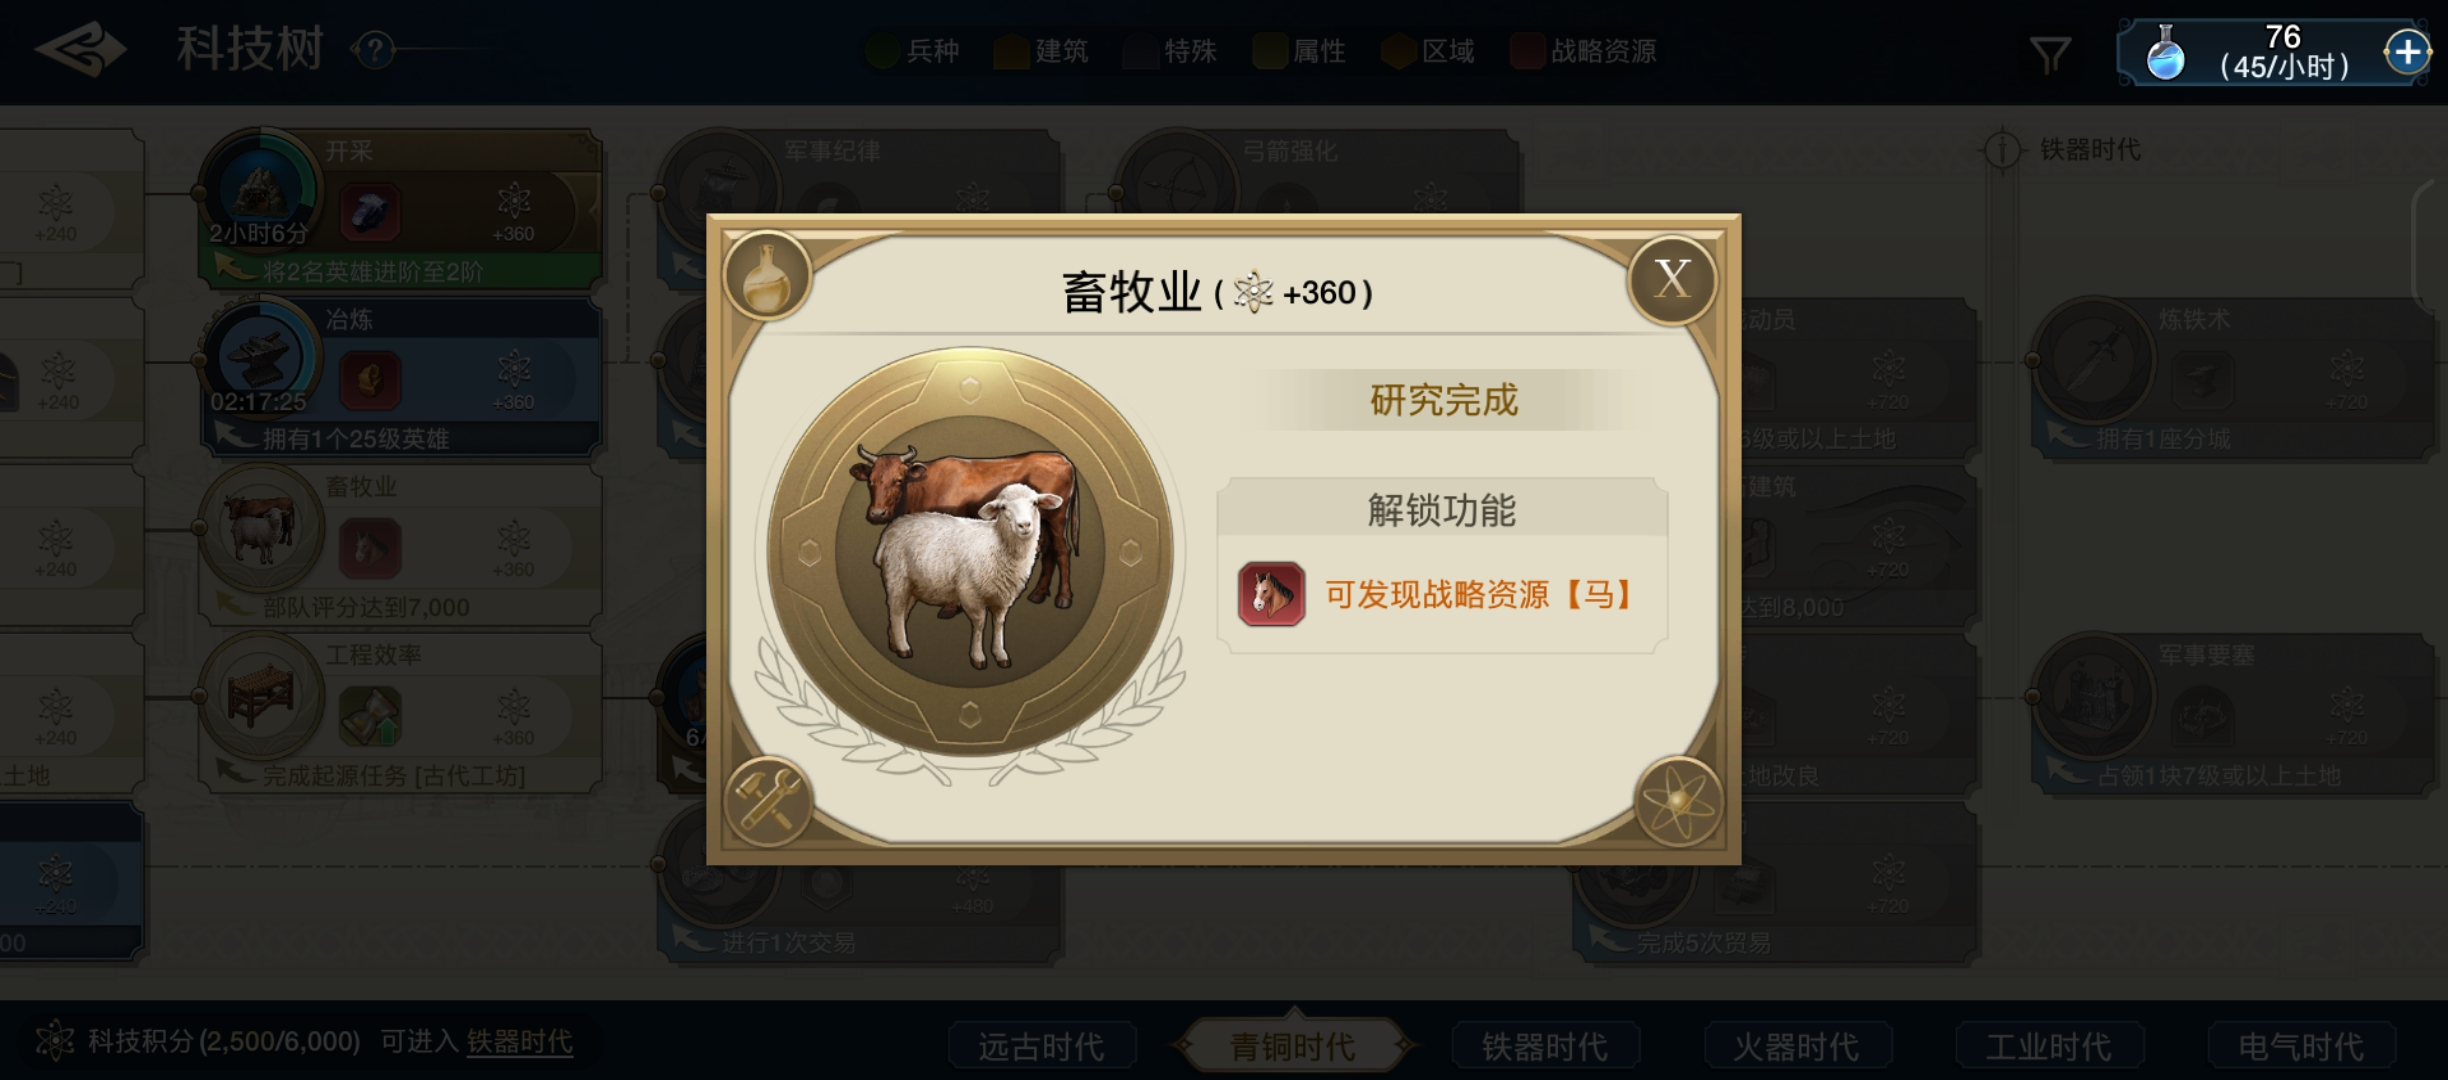Switch to the 远古时代 tab
This screenshot has width=2448, height=1080.
click(x=1041, y=1046)
